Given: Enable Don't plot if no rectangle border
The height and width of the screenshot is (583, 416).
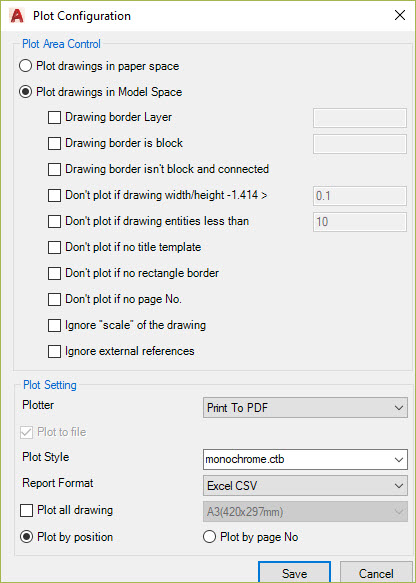Looking at the screenshot, I should [x=54, y=274].
